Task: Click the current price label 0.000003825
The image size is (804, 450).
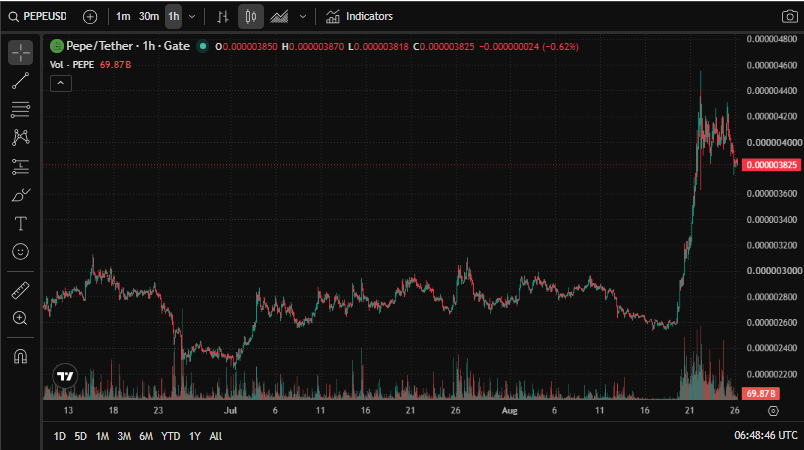Action: point(771,165)
